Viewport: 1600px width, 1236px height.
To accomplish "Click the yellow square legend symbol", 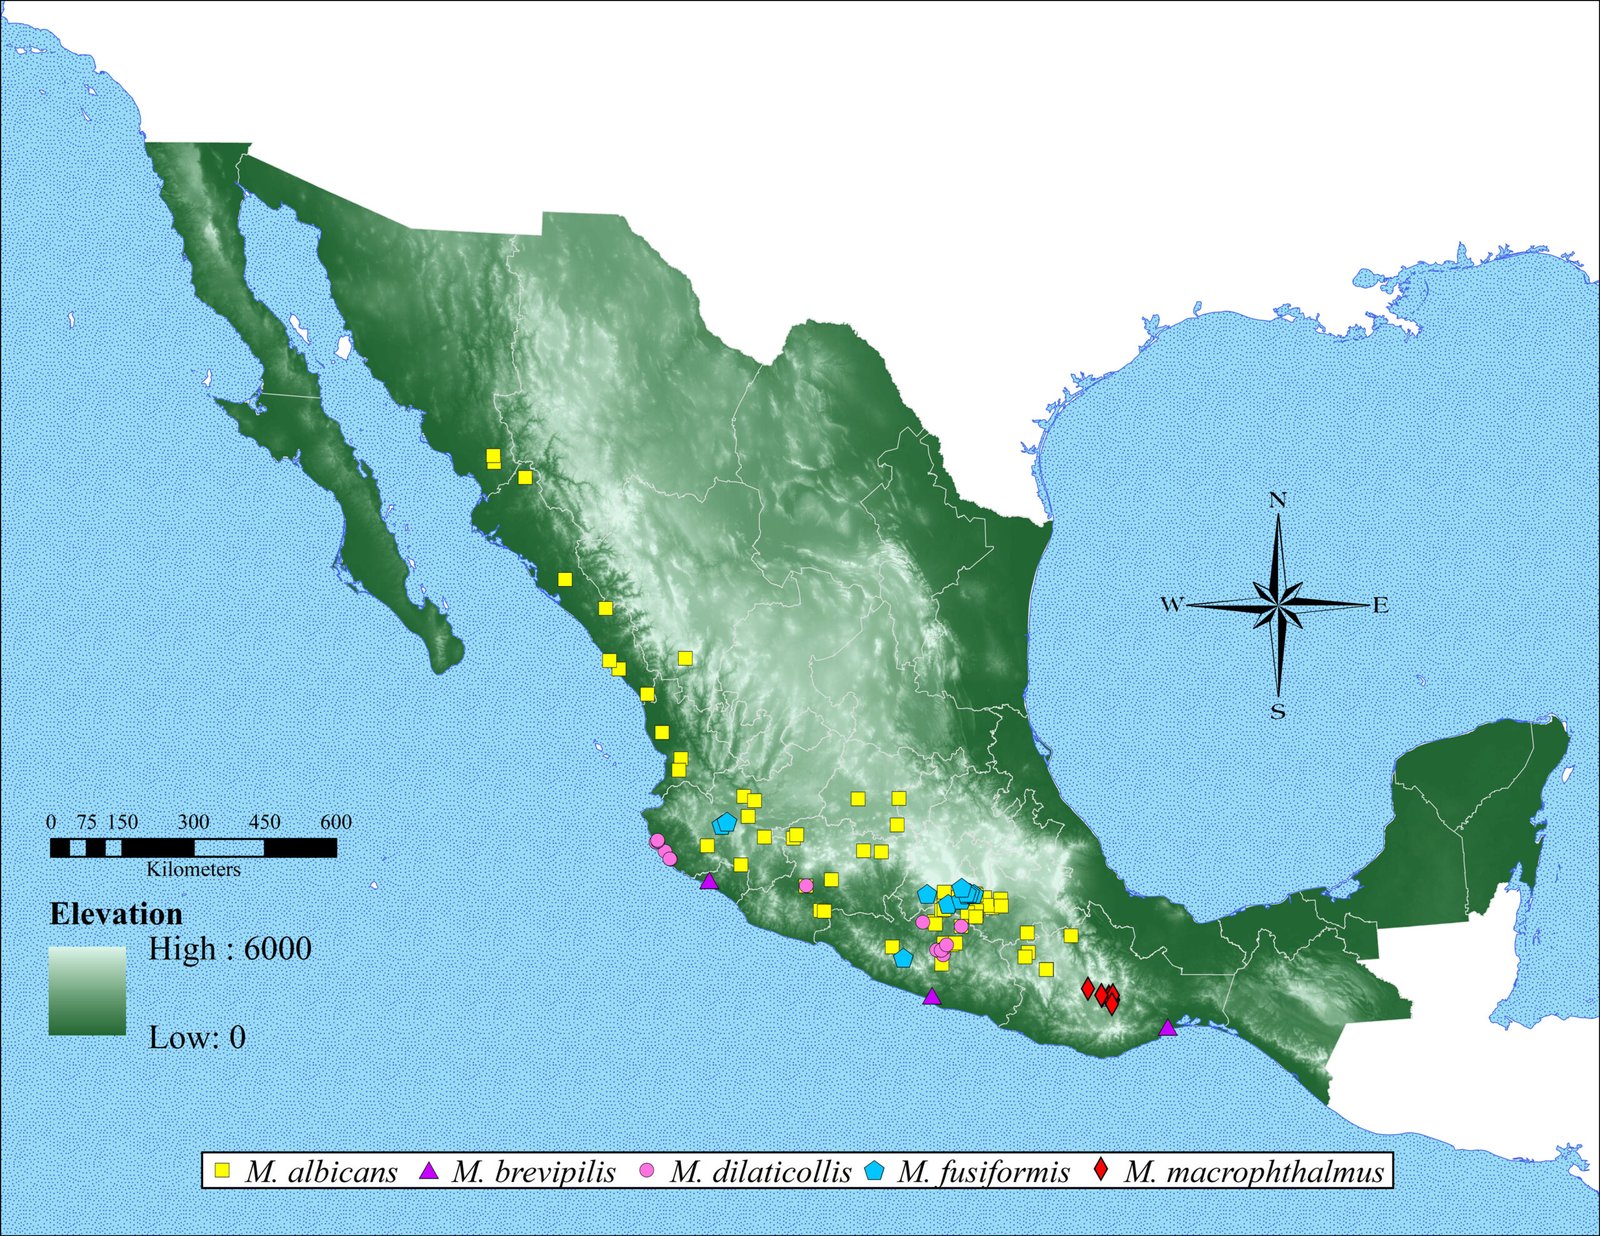I will coord(223,1169).
